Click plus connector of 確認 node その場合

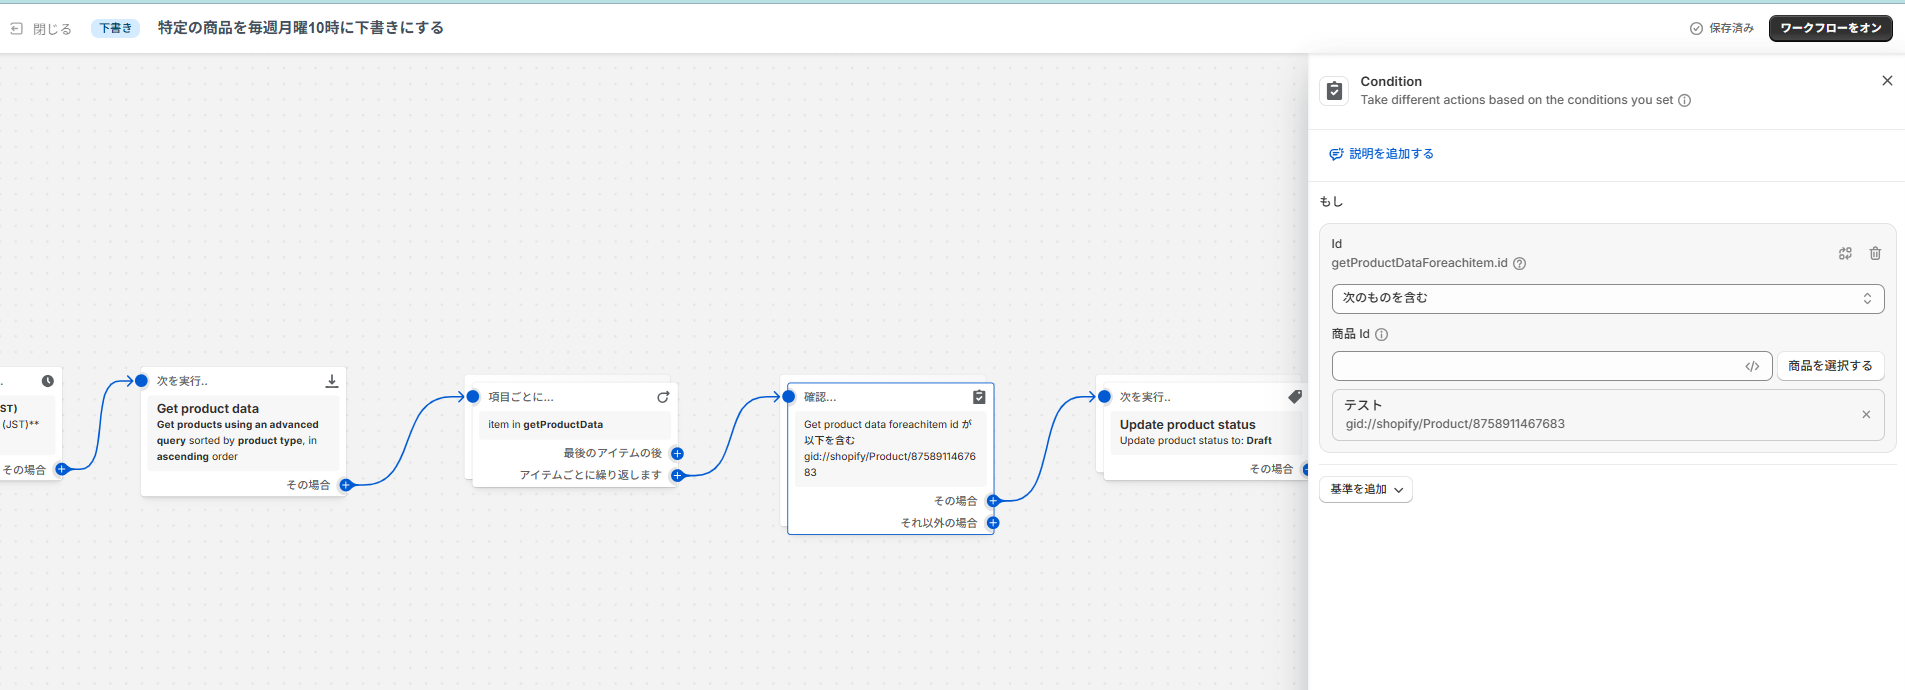[x=993, y=501]
